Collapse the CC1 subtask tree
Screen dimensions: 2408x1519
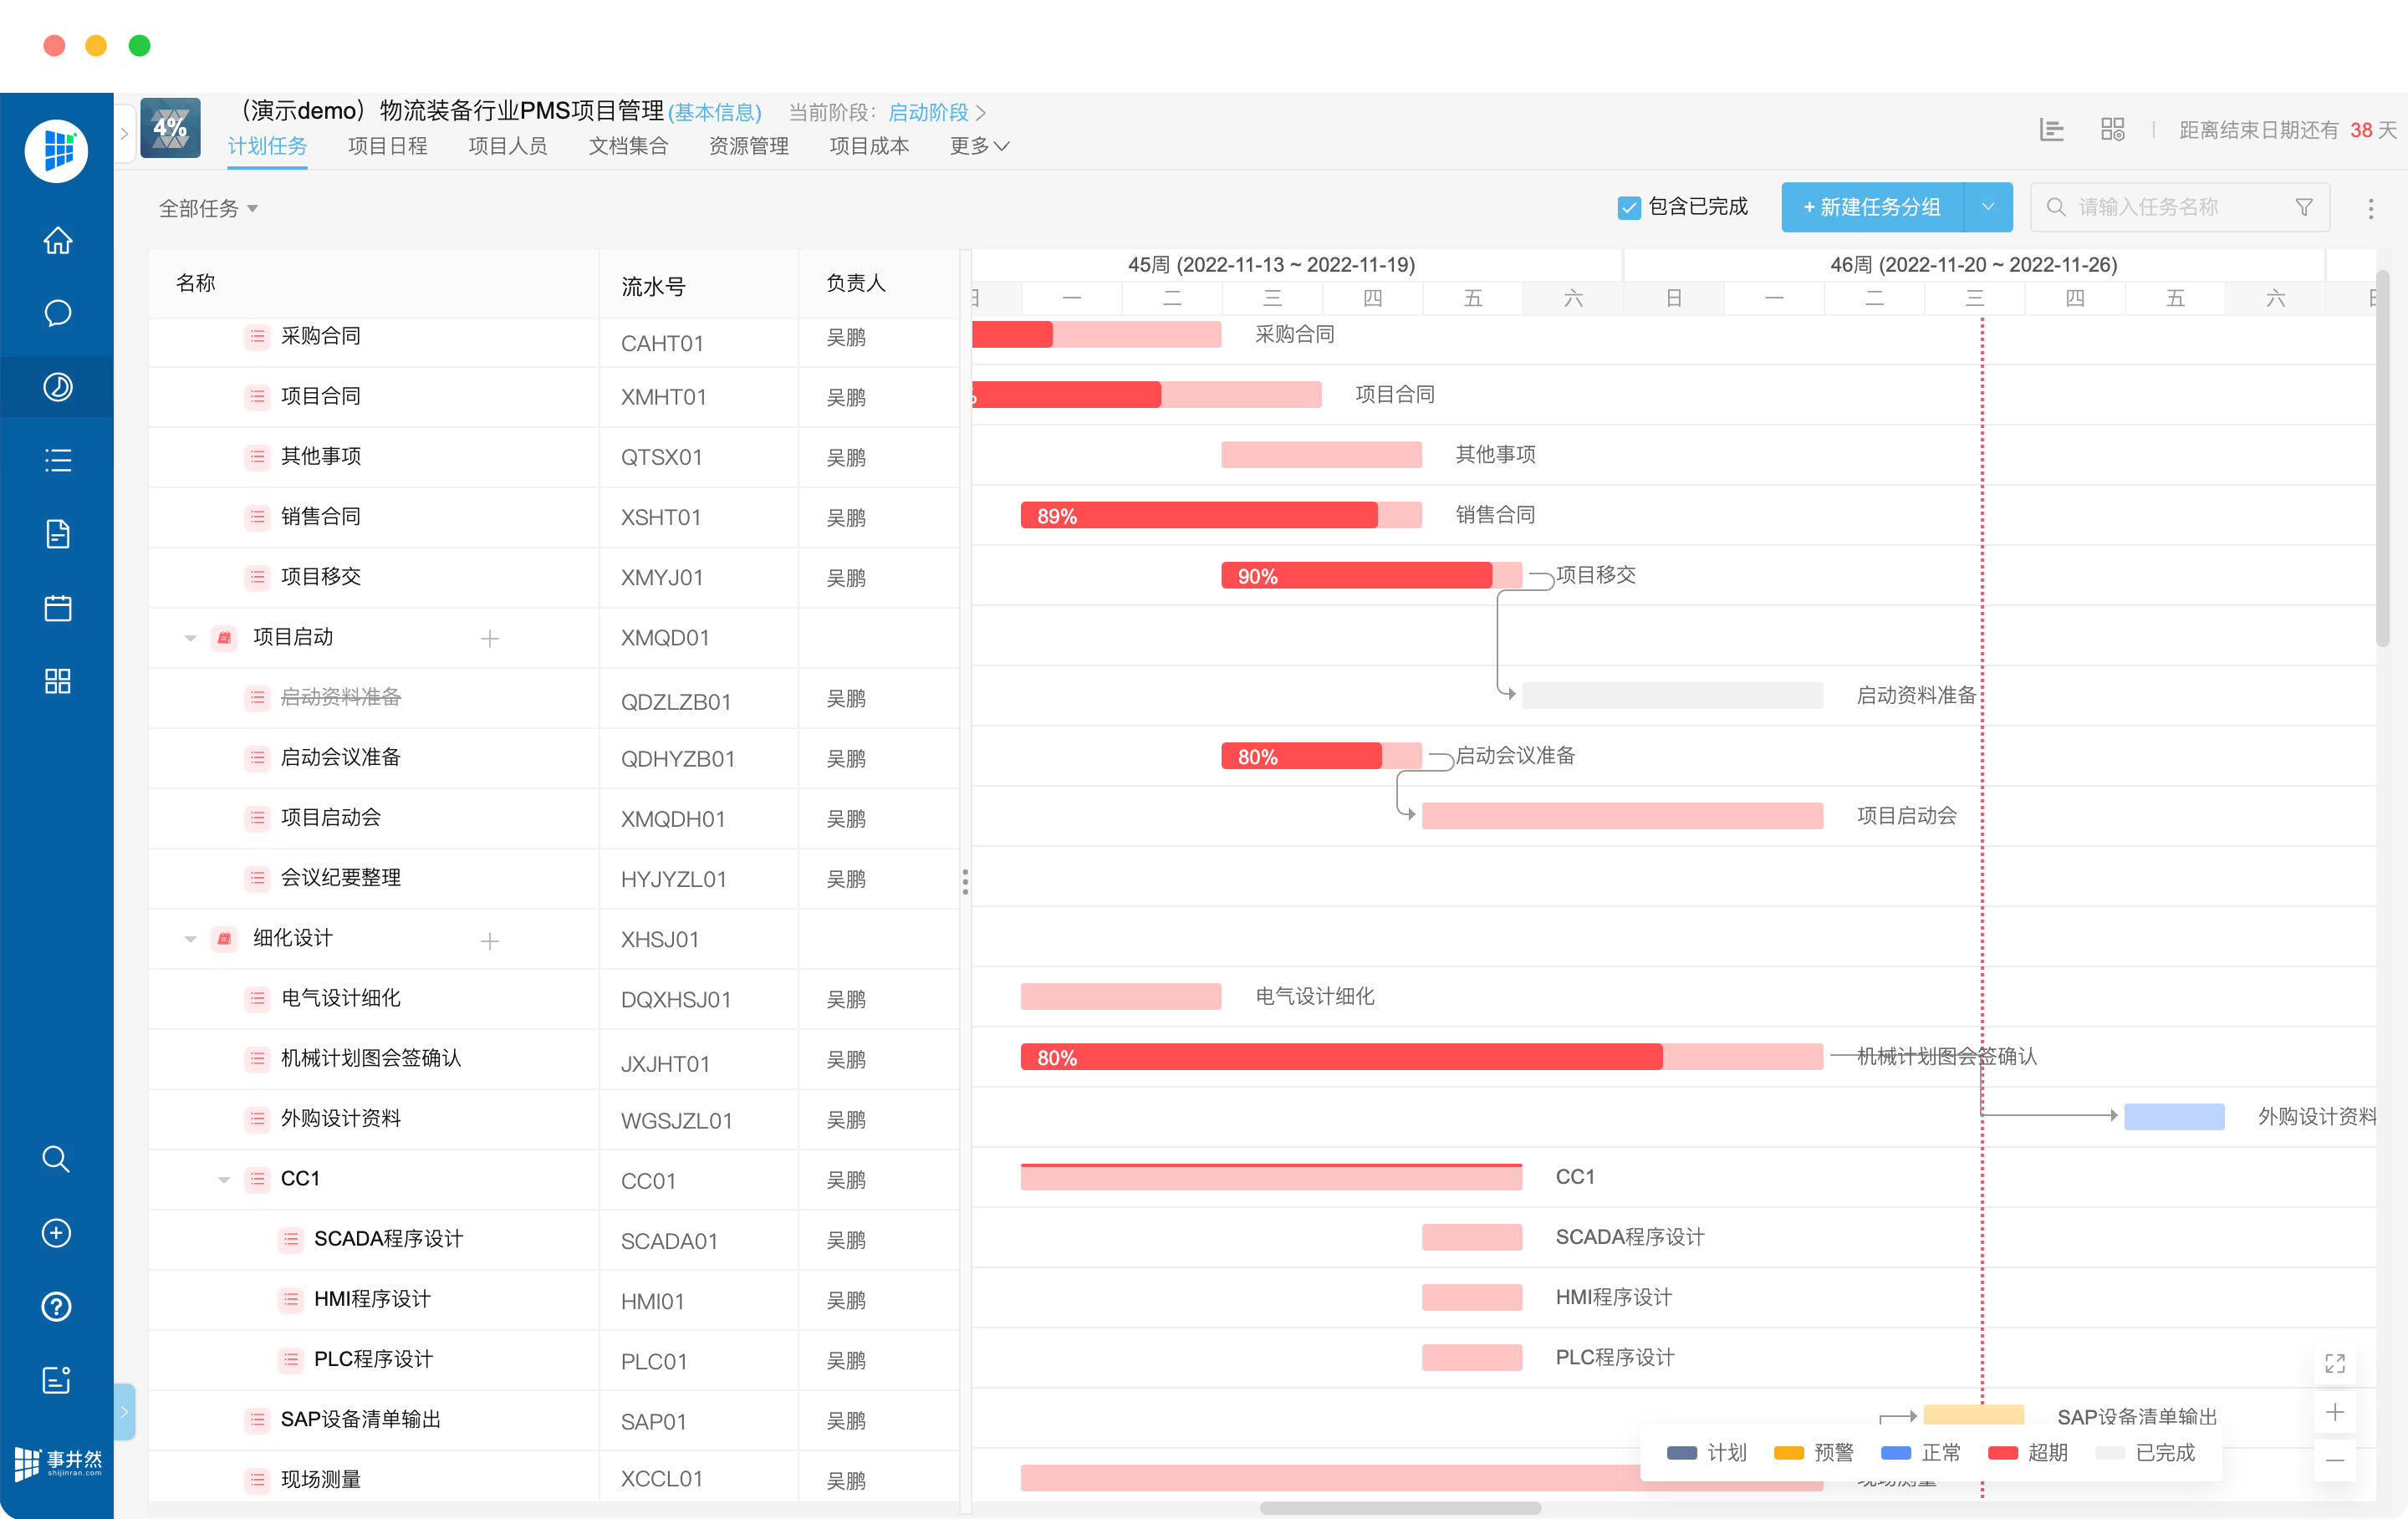tap(224, 1180)
